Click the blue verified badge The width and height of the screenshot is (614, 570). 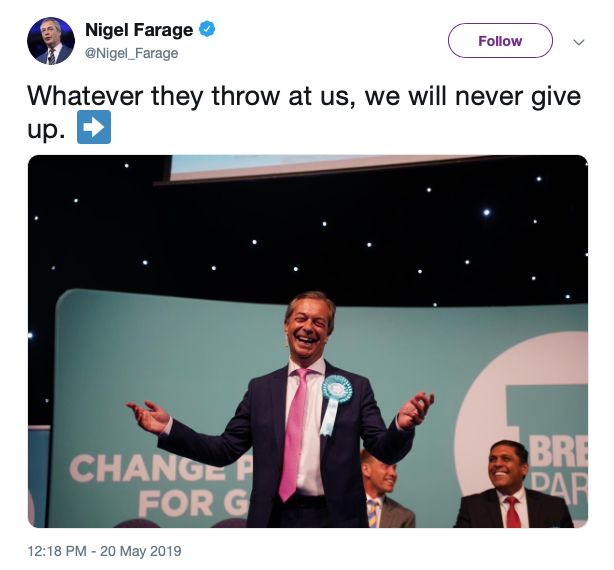pos(207,29)
